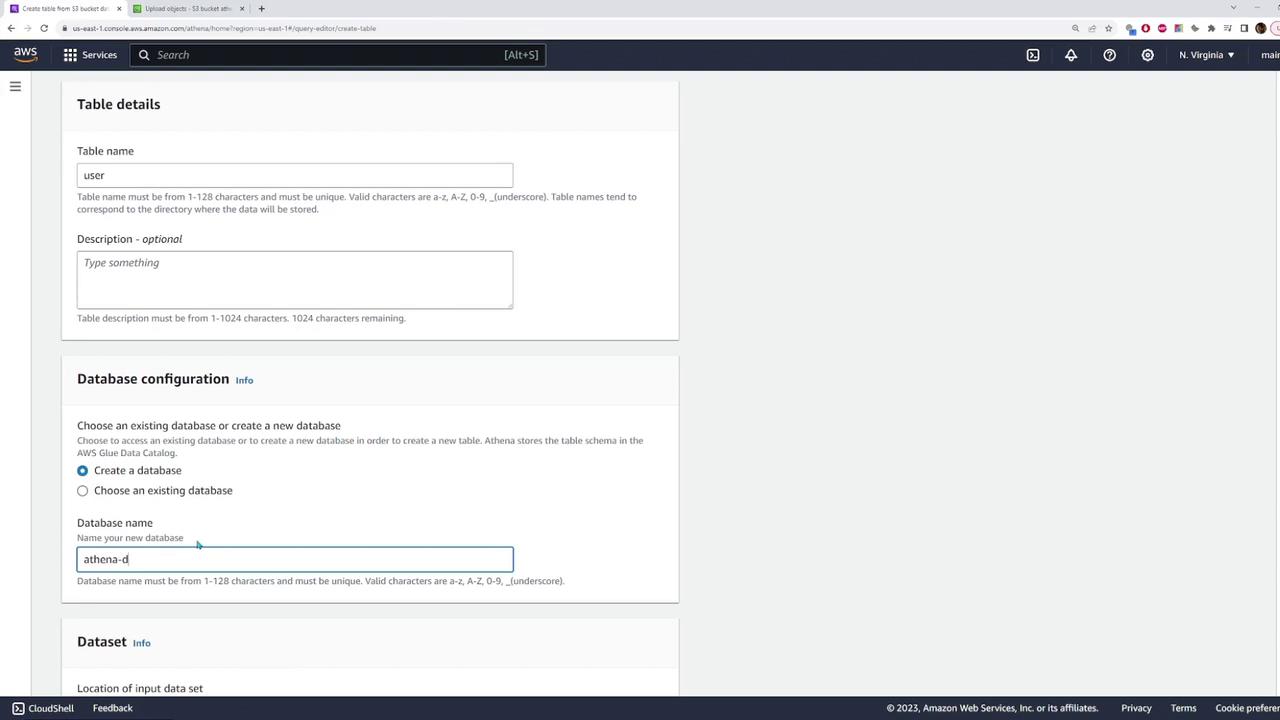Open the help question mark icon
1280x720 pixels.
(x=1109, y=55)
